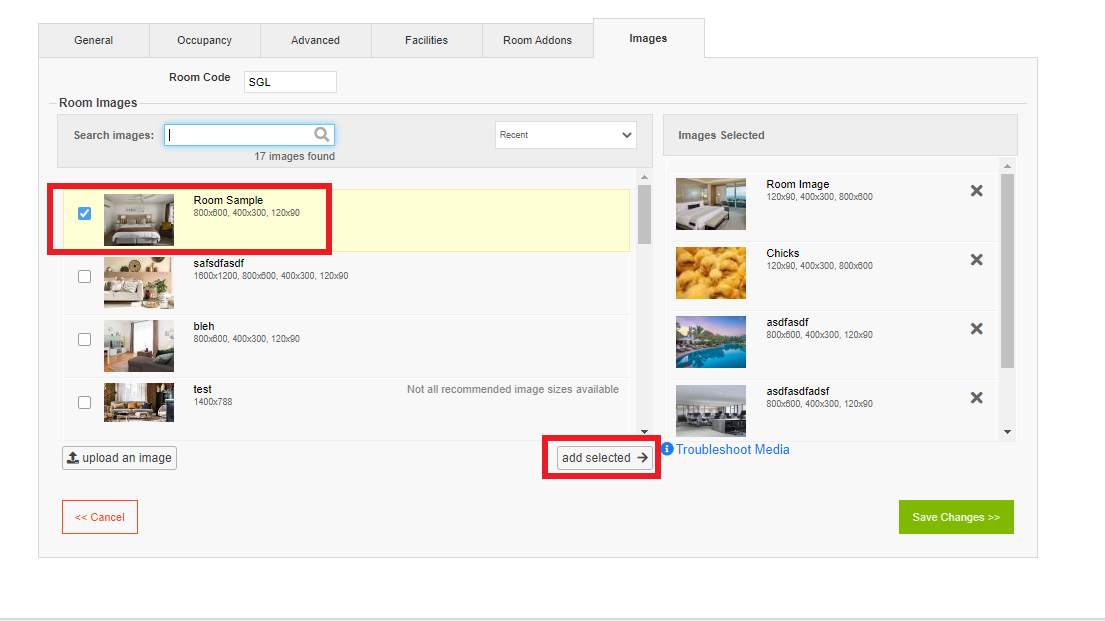Click the Images tab
1105x621 pixels.
click(648, 39)
